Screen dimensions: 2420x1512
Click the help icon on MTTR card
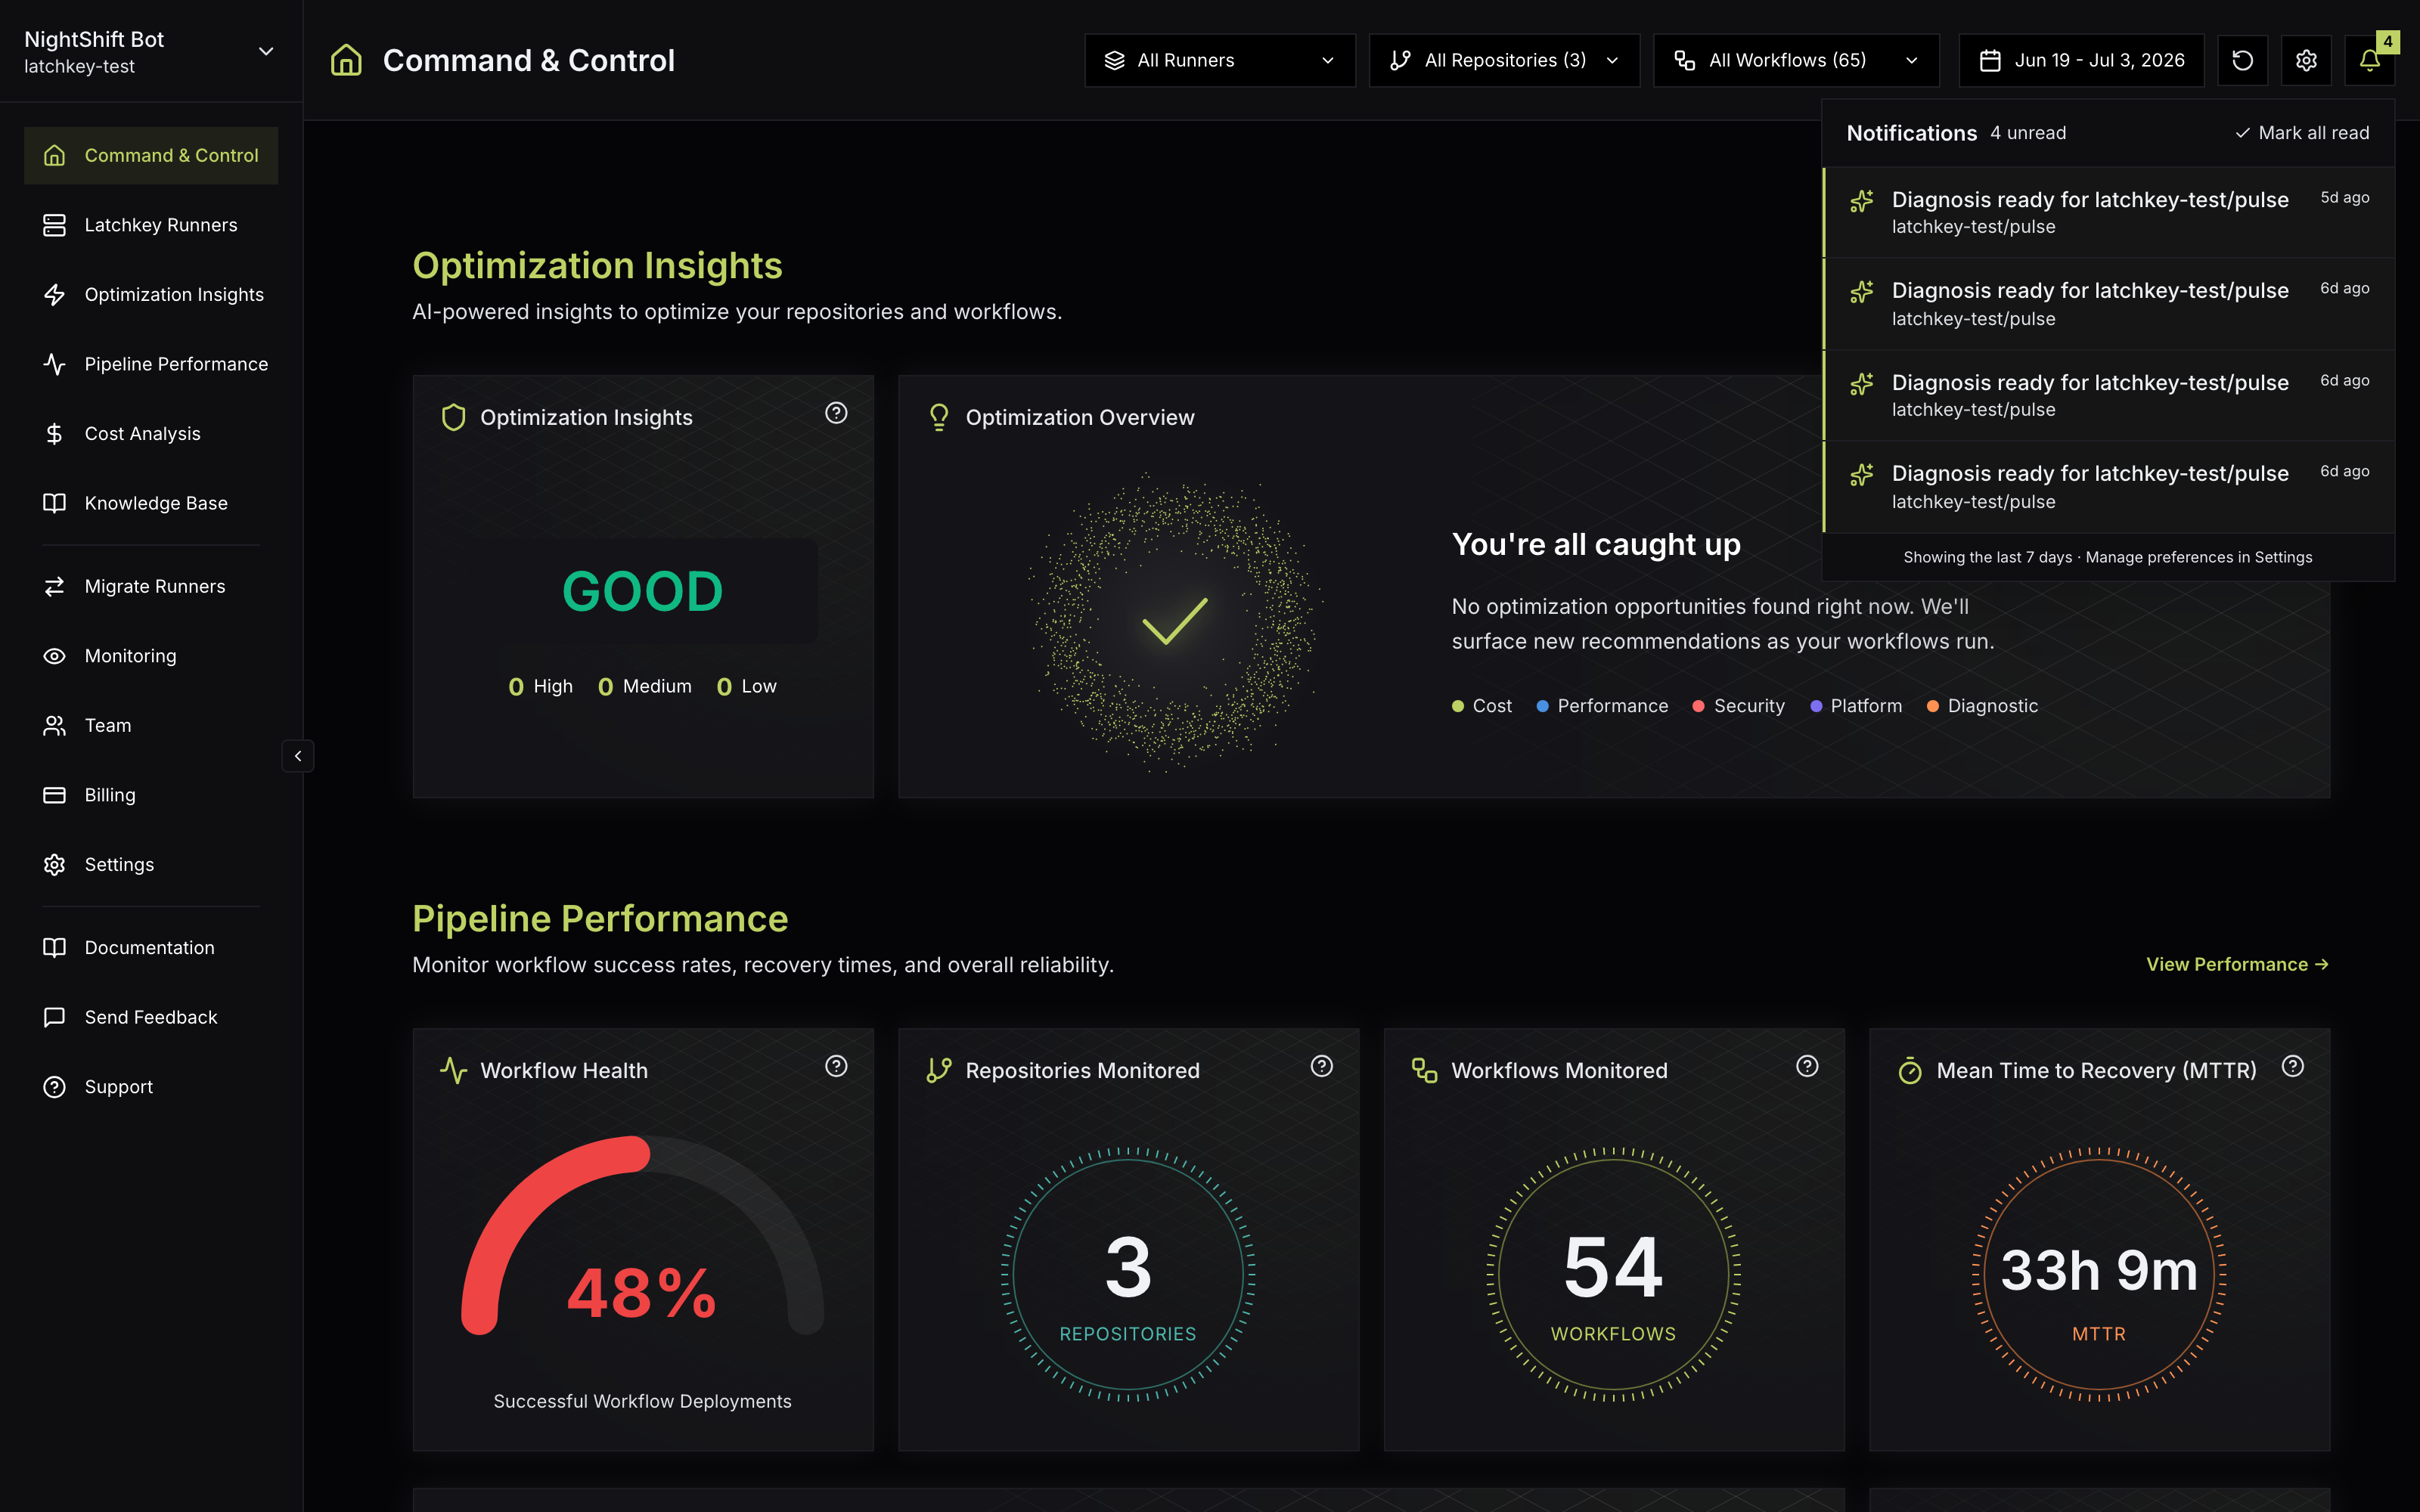[2293, 1066]
